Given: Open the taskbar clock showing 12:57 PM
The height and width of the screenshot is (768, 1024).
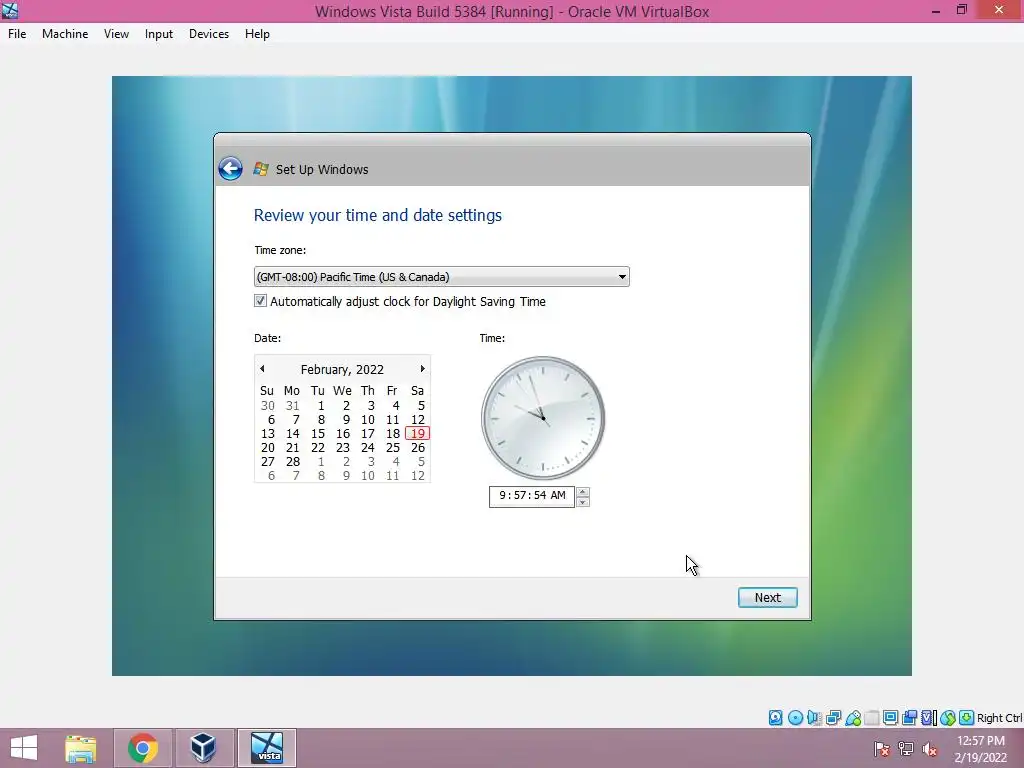Looking at the screenshot, I should [x=981, y=749].
